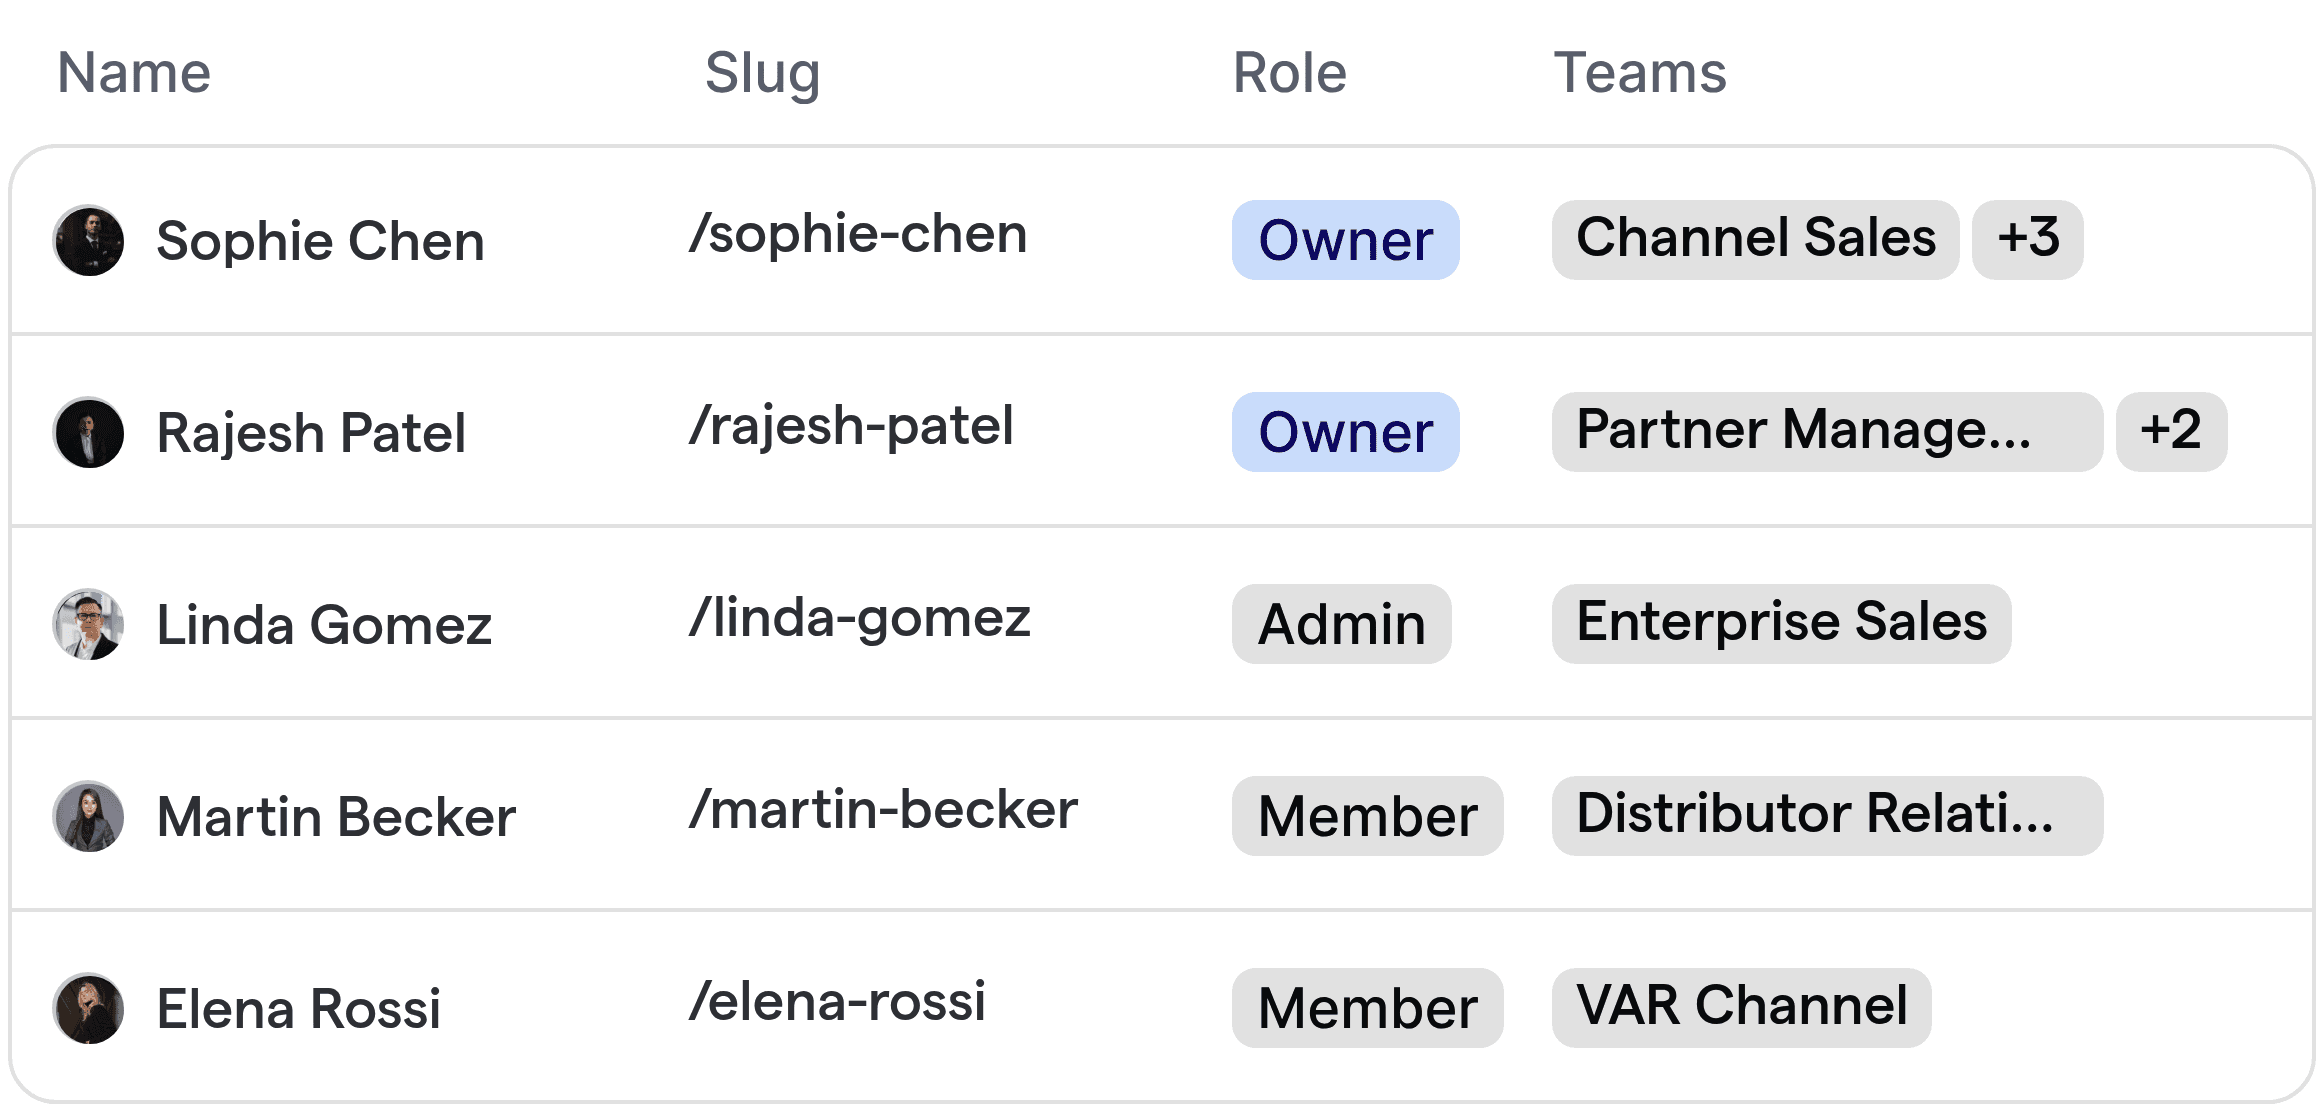This screenshot has width=2324, height=1112.
Task: Open the /sophie-chen slug link
Action: coord(859,233)
